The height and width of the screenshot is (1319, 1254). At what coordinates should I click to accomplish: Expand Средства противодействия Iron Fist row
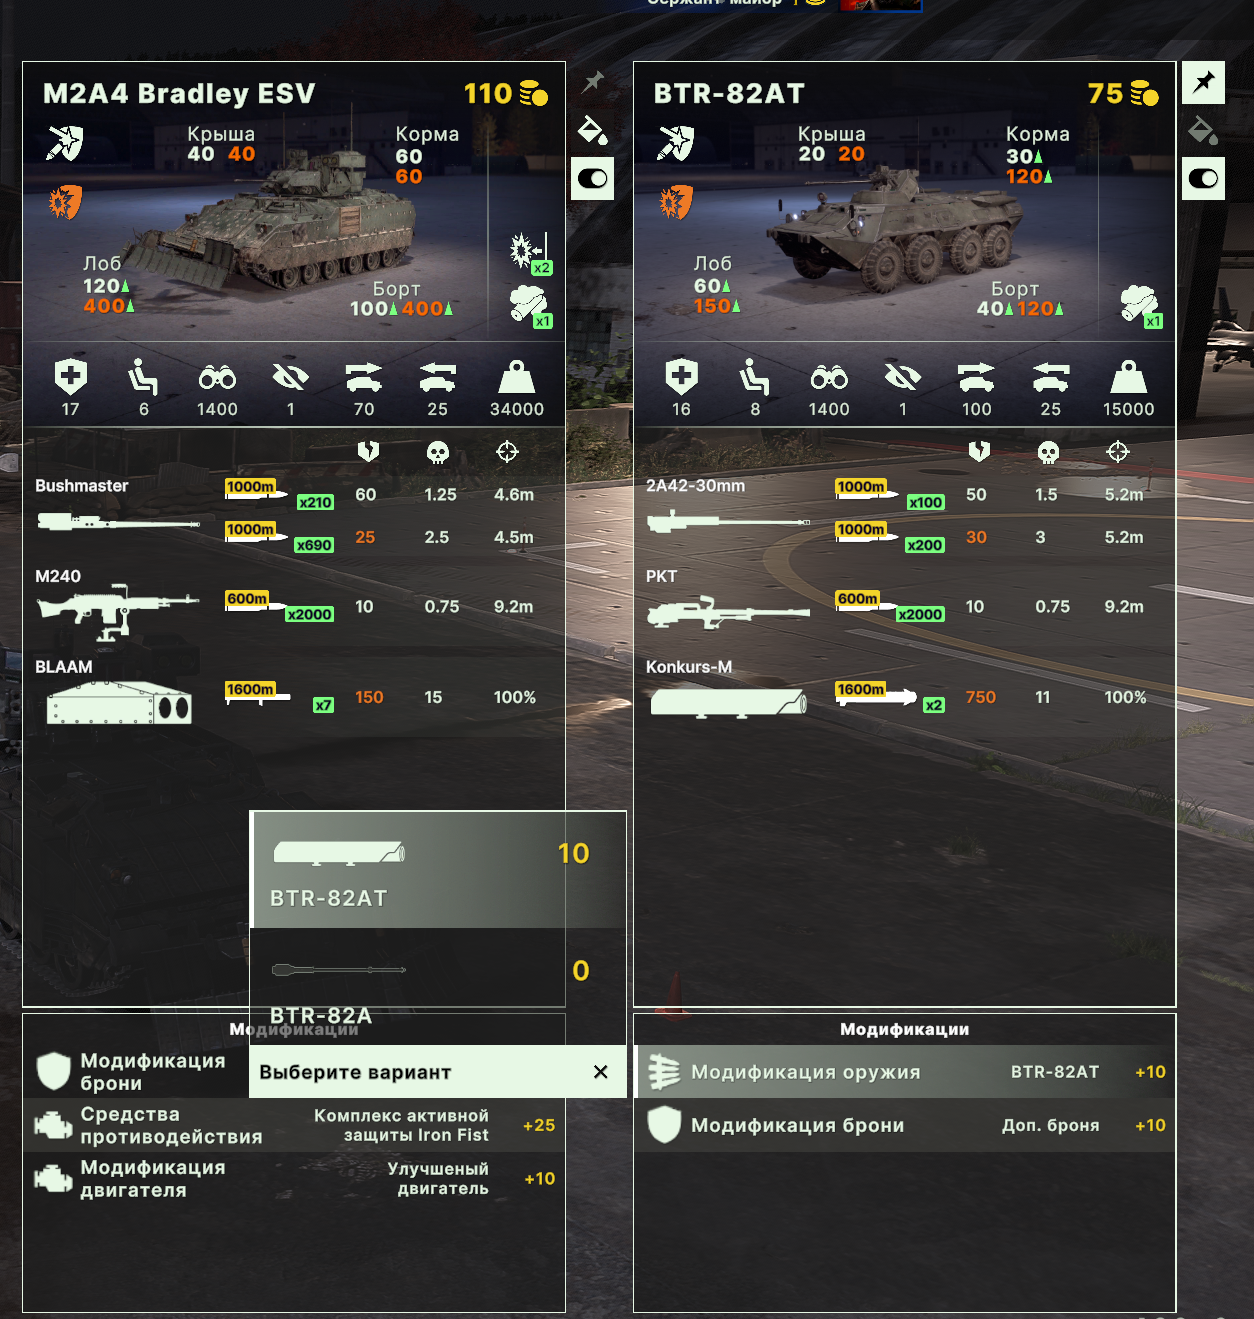click(294, 1125)
